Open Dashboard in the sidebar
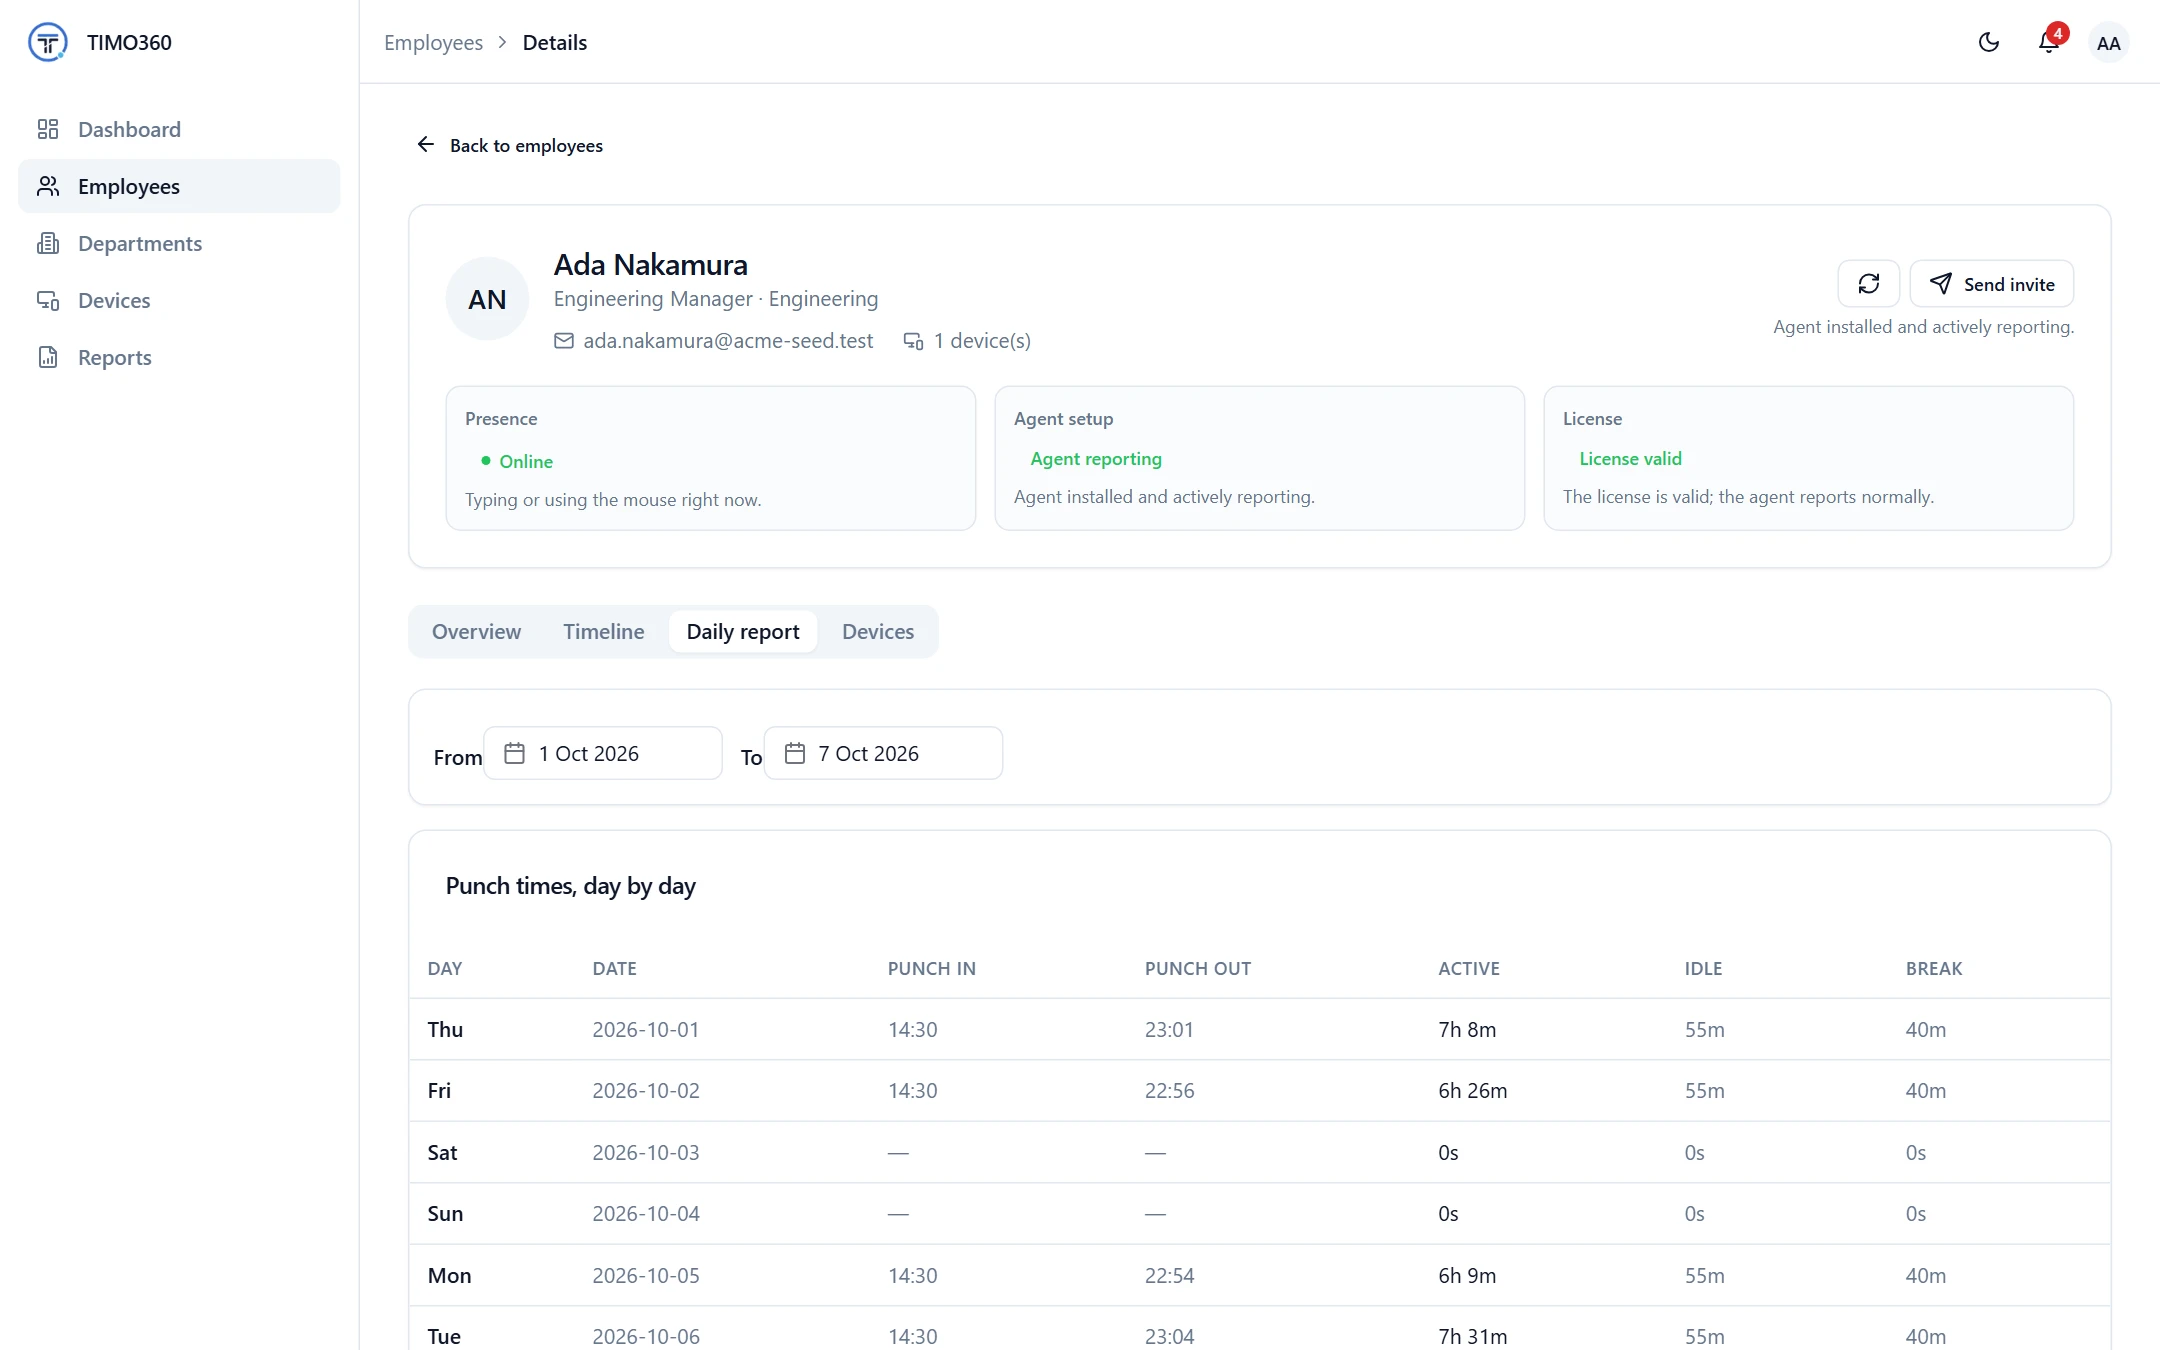This screenshot has height=1350, width=2160. pos(179,129)
